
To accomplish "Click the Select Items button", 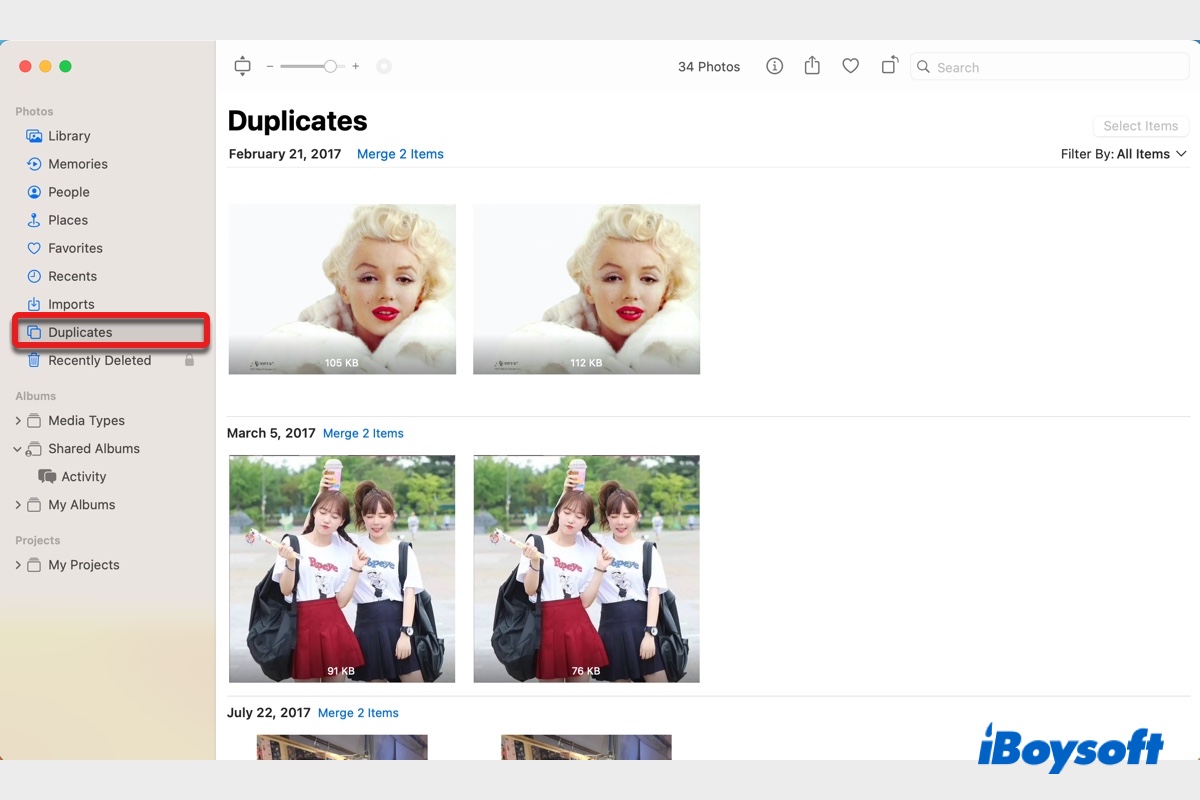I will 1140,126.
